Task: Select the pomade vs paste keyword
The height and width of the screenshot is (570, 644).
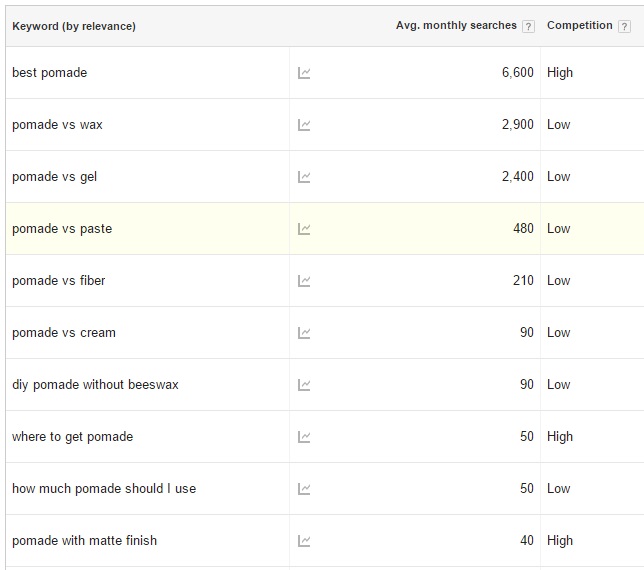Action: click(62, 229)
